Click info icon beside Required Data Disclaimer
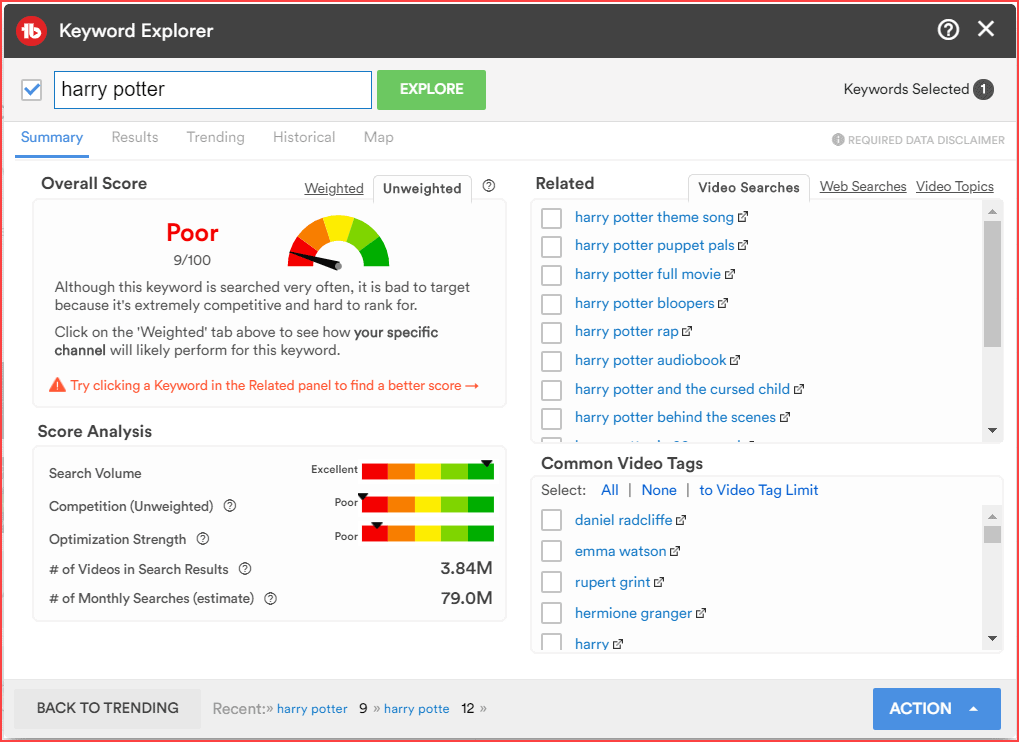This screenshot has height=742, width=1019. (838, 140)
